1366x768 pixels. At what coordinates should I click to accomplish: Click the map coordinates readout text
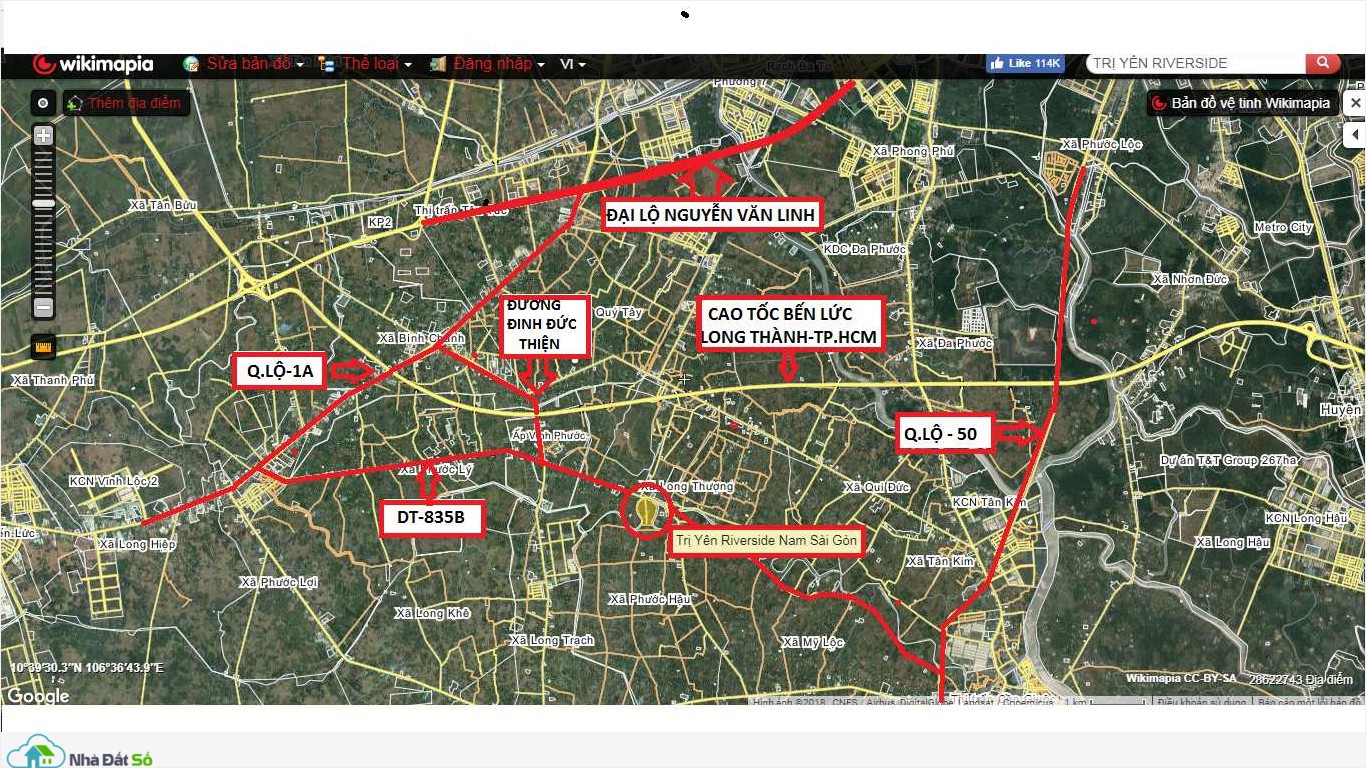[86, 667]
